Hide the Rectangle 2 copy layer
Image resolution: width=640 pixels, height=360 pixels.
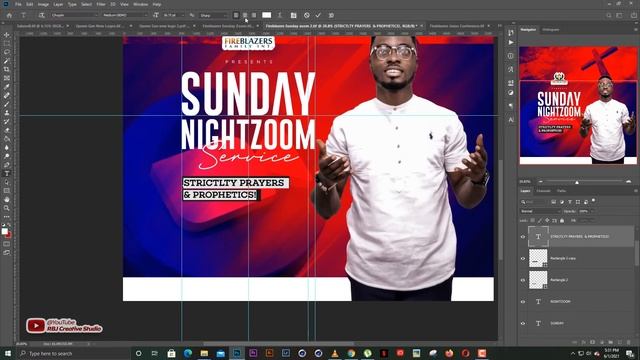pos(523,258)
